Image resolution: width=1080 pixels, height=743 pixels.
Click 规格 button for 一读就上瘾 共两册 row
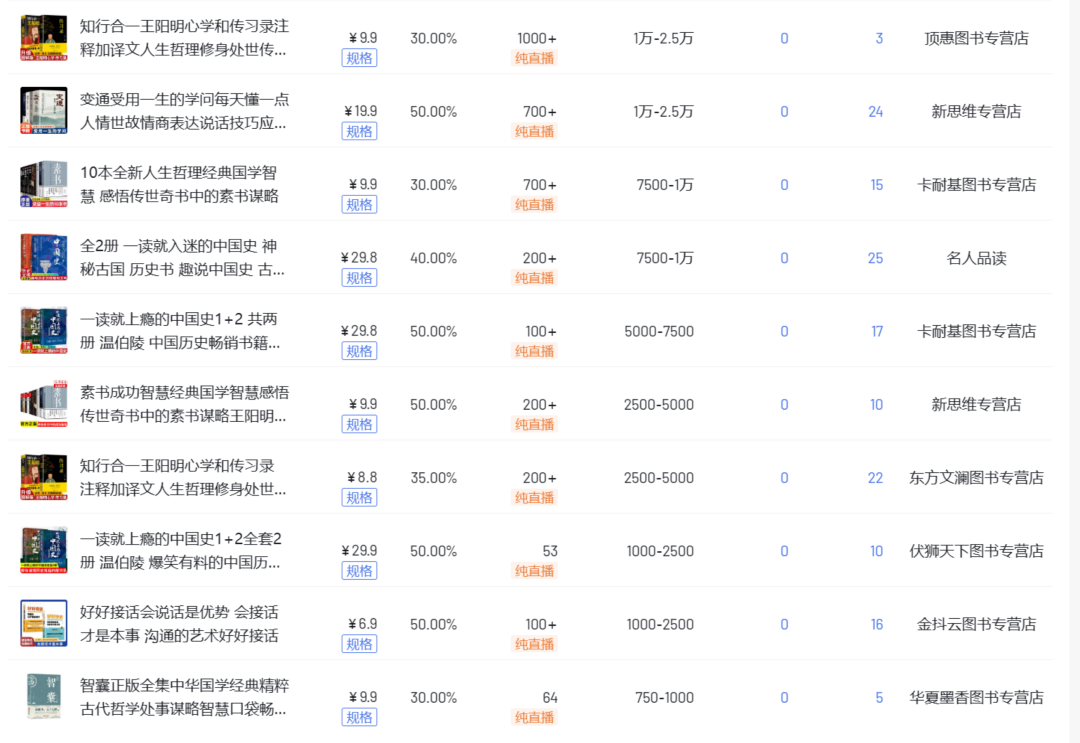[x=360, y=351]
